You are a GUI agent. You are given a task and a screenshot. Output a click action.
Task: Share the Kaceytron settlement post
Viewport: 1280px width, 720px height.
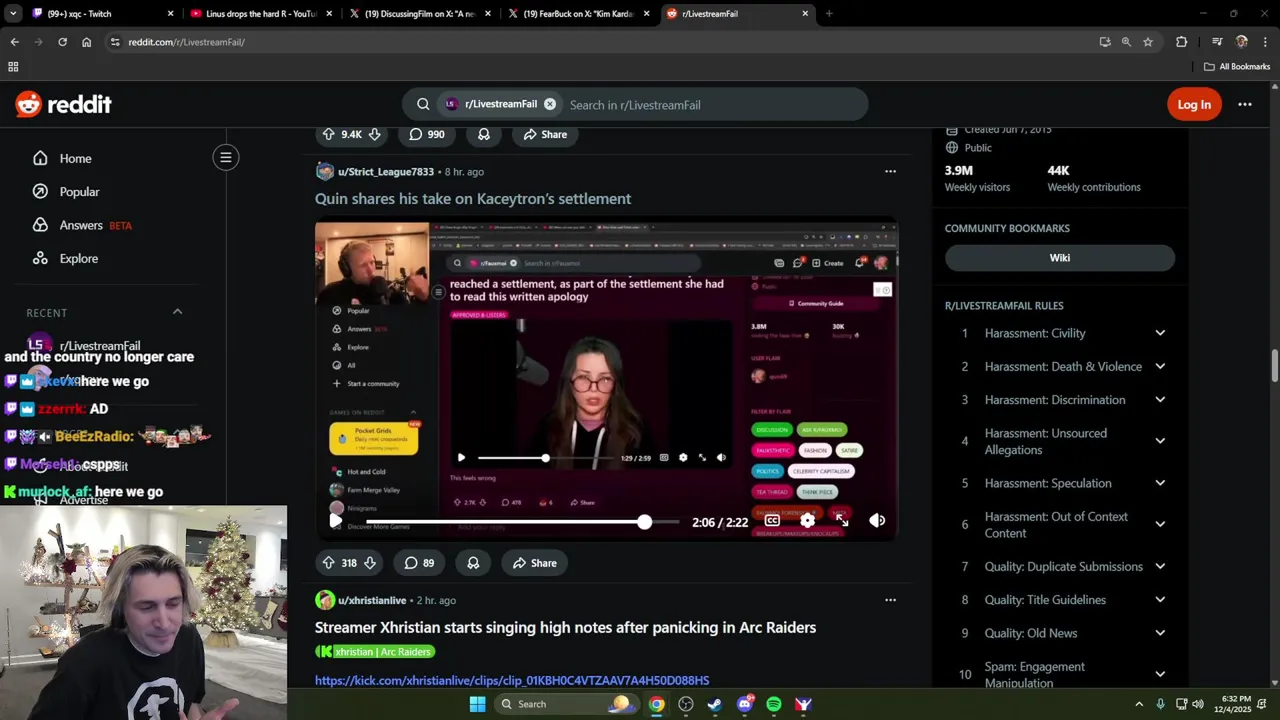click(534, 563)
